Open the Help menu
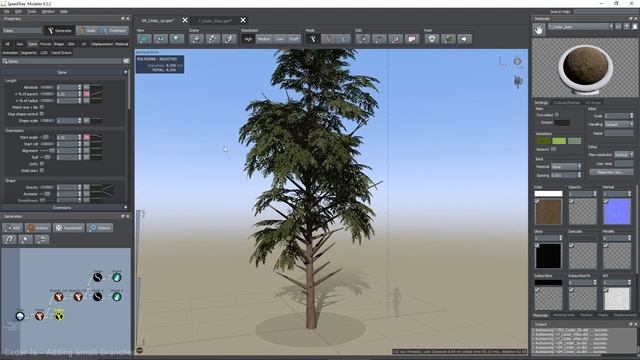 pyautogui.click(x=64, y=11)
